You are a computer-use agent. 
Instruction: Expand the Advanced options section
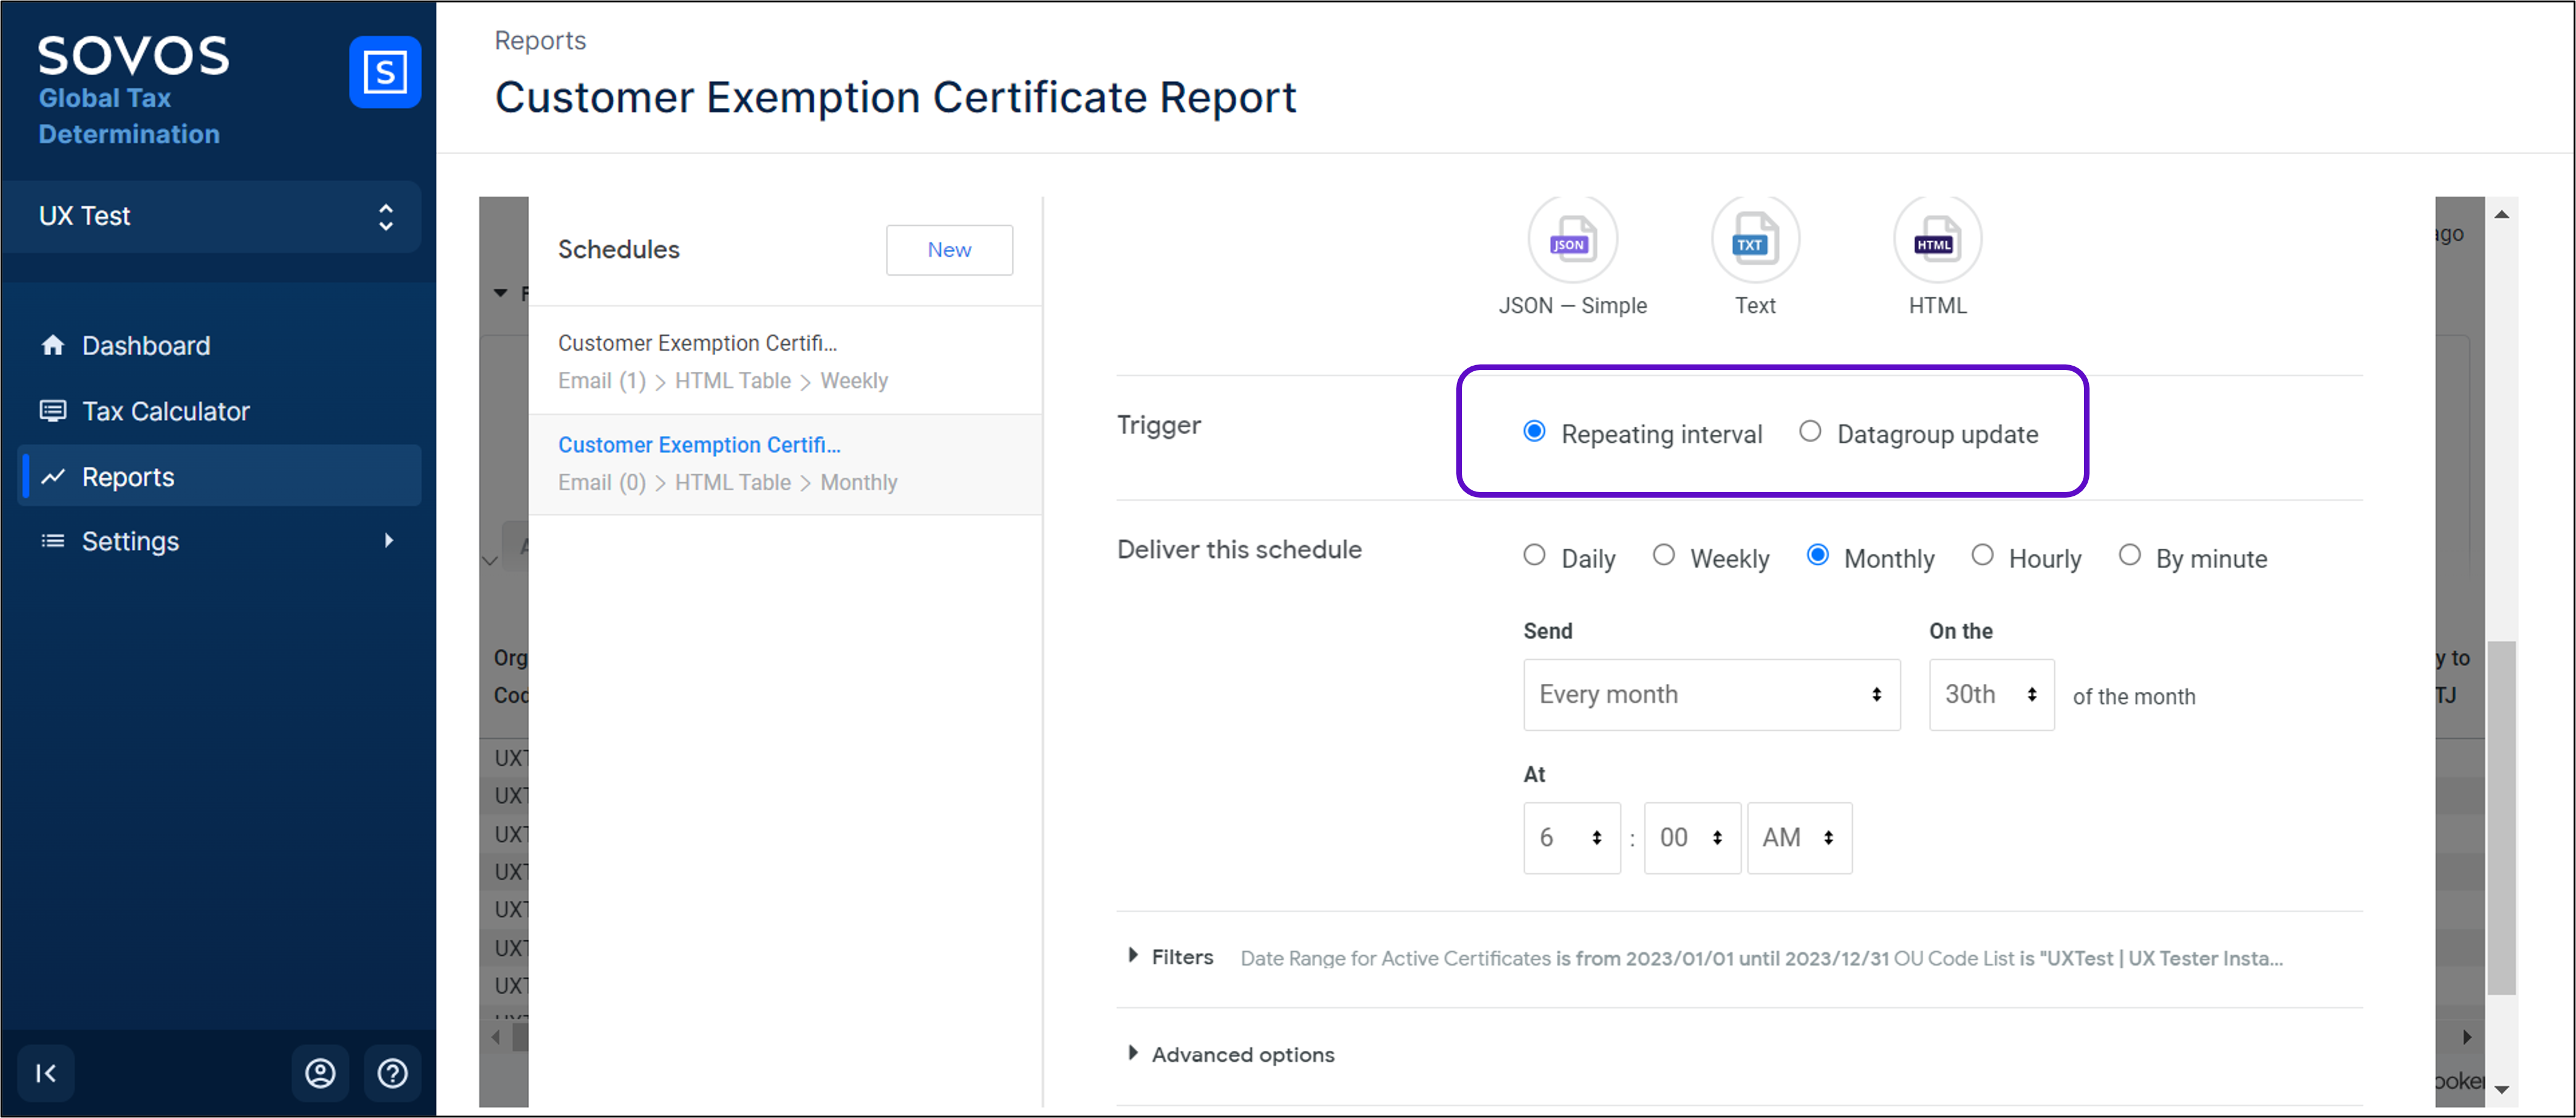[1241, 1054]
